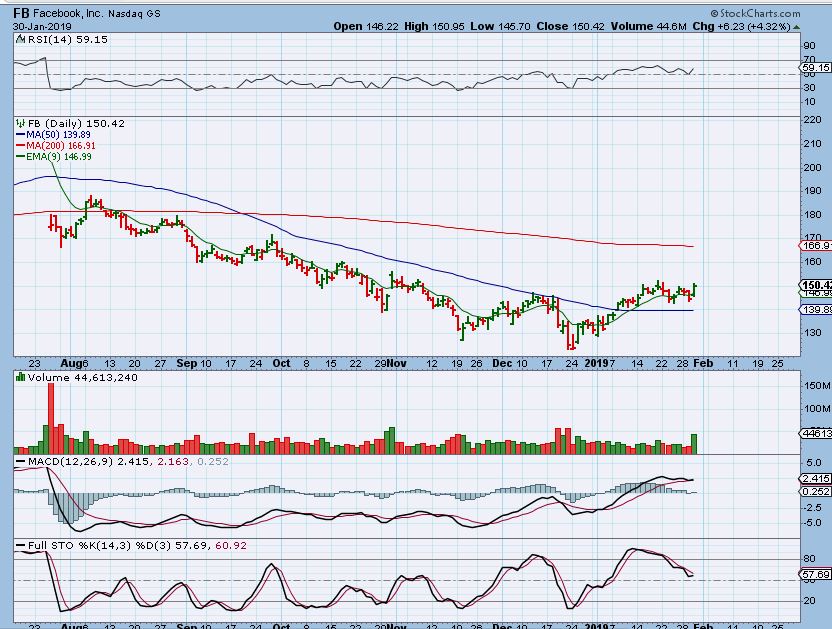Click the 166.91 MA(200) tag on price axis
The width and height of the screenshot is (832, 629).
(816, 245)
